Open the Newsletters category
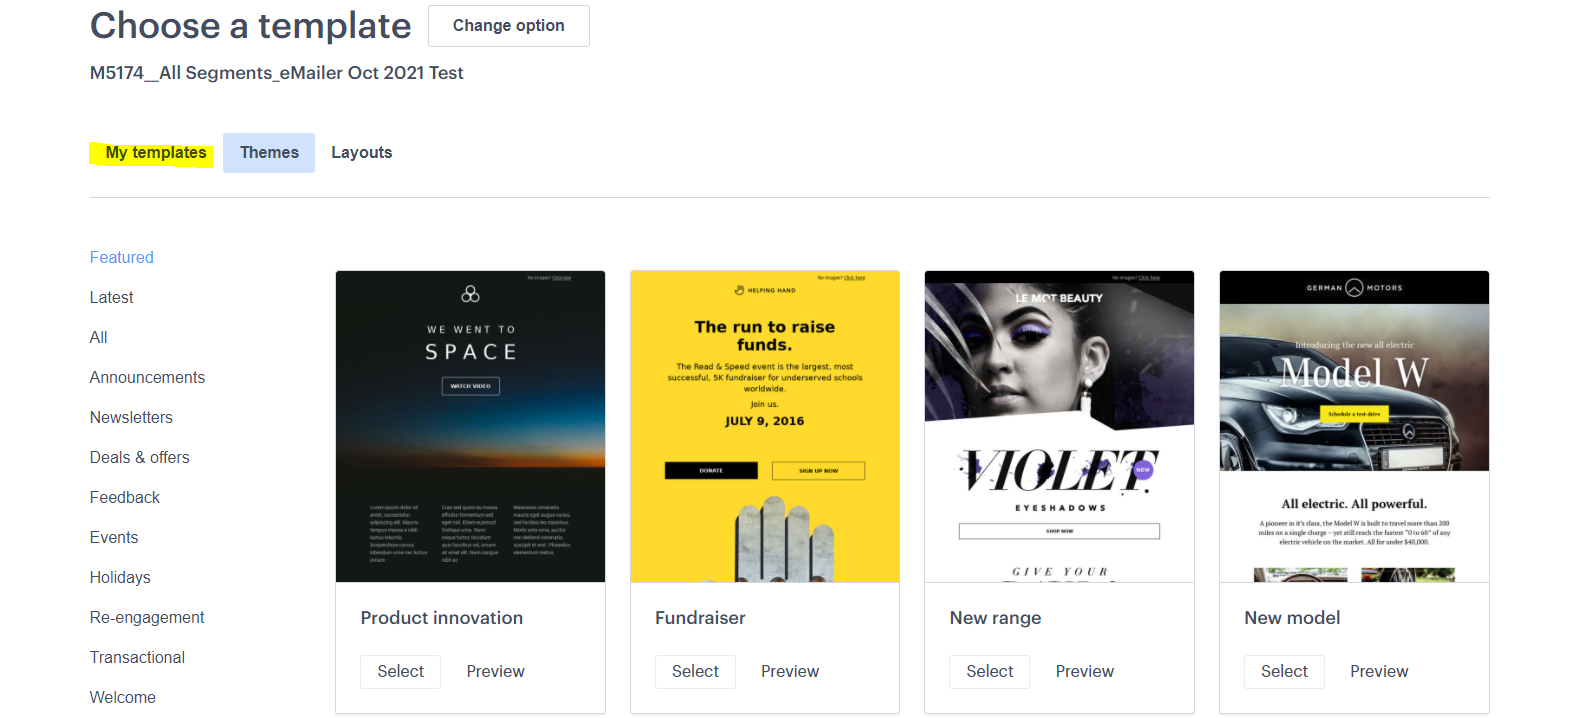This screenshot has width=1584, height=718. click(131, 417)
